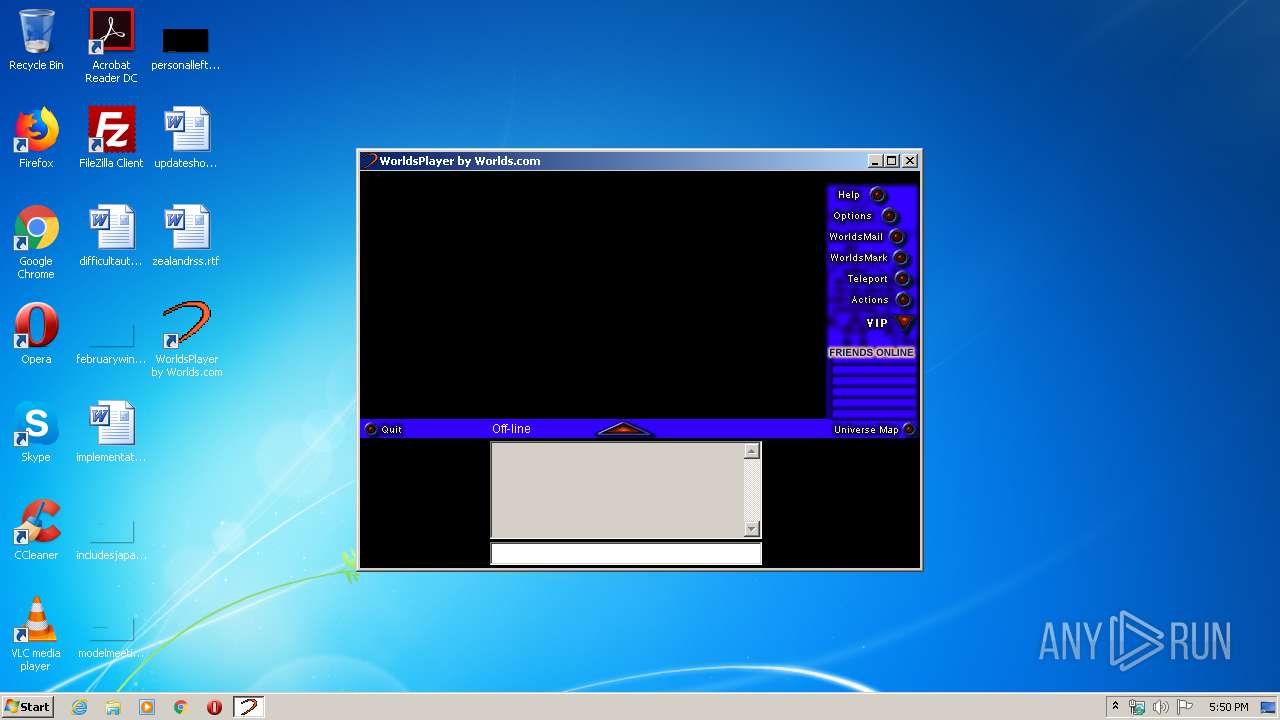Select the Skype desktop icon
The height and width of the screenshot is (720, 1280).
coord(36,432)
